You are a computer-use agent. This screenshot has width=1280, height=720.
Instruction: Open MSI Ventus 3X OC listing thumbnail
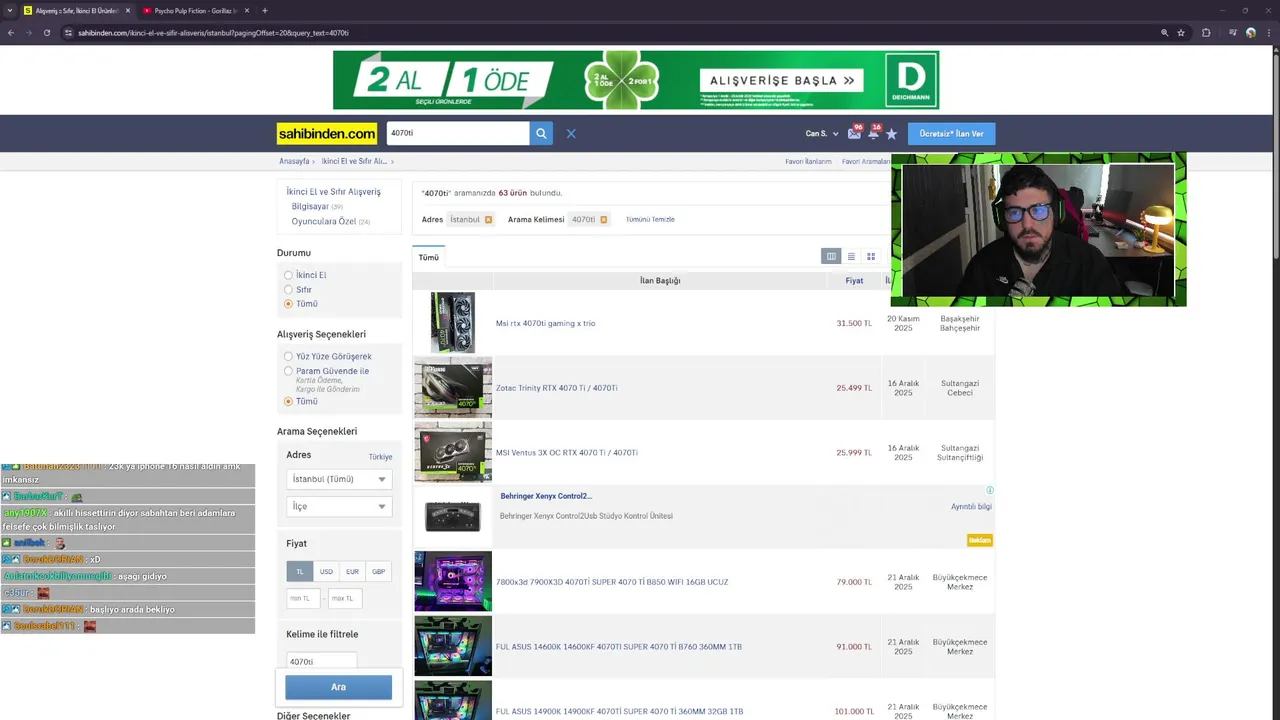click(x=453, y=452)
